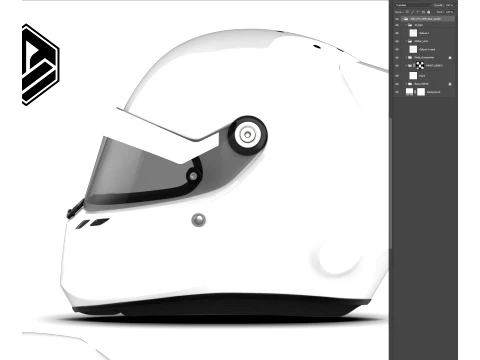Click the lock icon on first locked group
The width and height of the screenshot is (480, 360).
point(450,58)
